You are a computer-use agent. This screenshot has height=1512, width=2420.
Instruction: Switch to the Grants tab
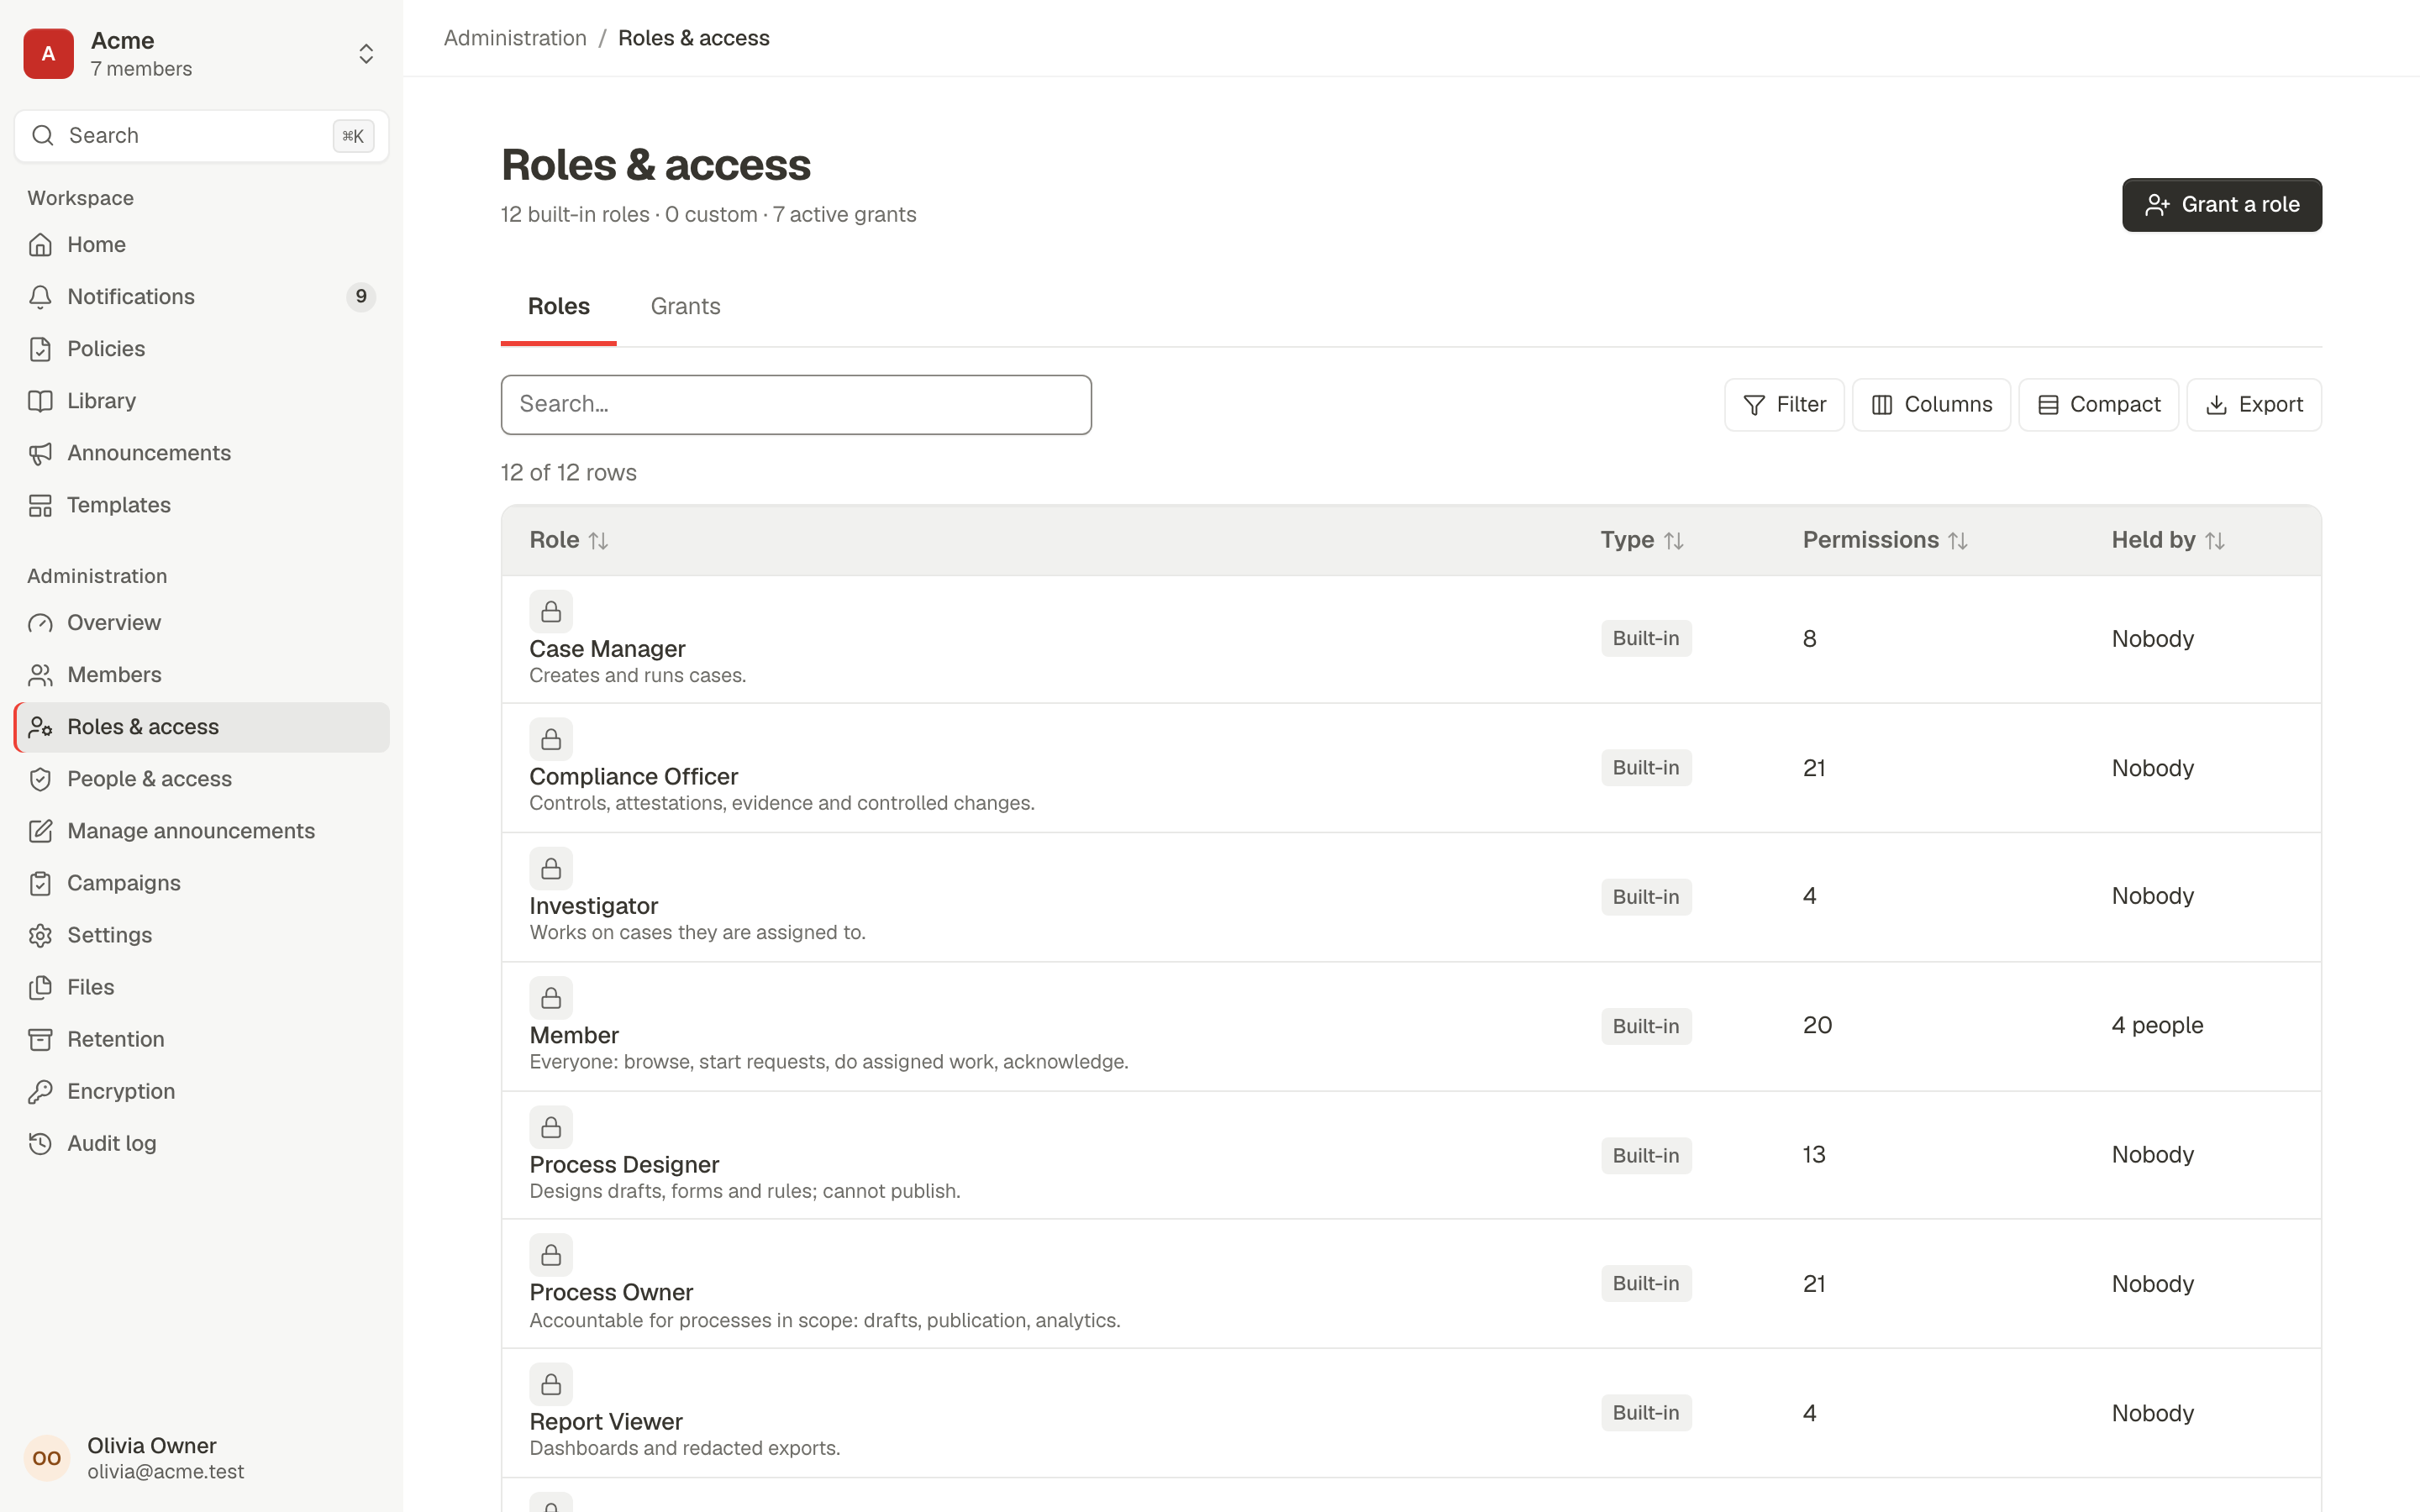(685, 306)
